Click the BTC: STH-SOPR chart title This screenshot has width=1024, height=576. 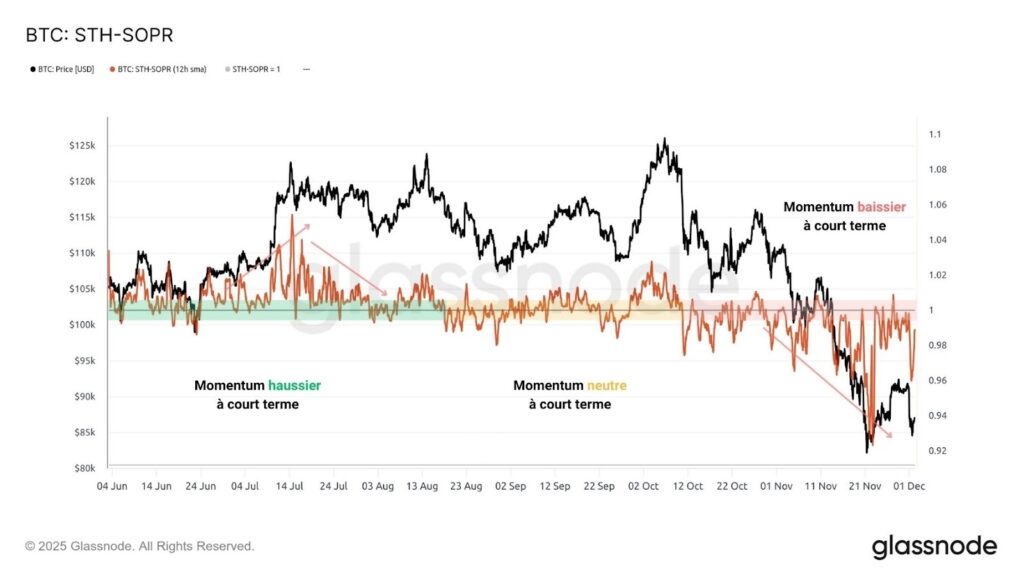(99, 35)
